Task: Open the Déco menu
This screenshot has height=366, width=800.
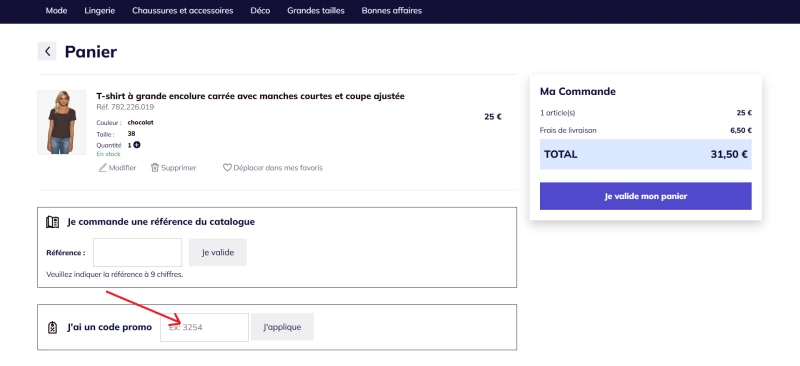Action: click(260, 11)
